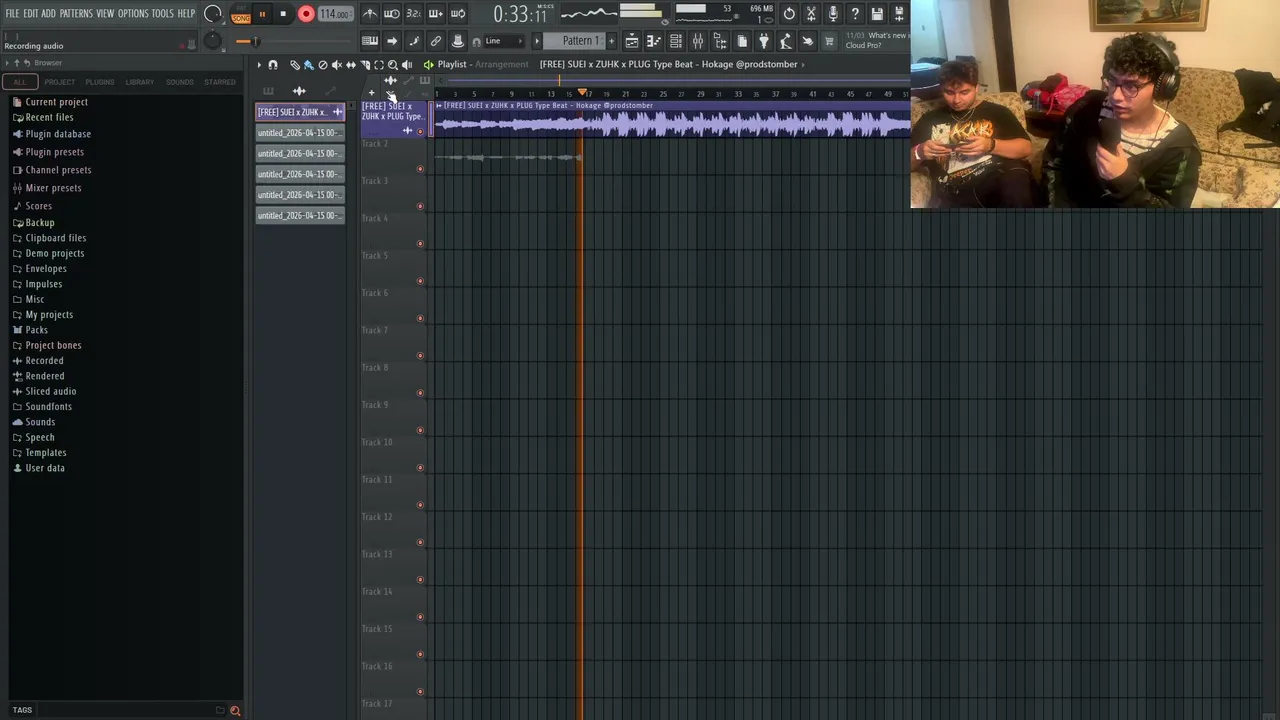
Task: Toggle the Playlist snap magnet
Action: tap(273, 64)
